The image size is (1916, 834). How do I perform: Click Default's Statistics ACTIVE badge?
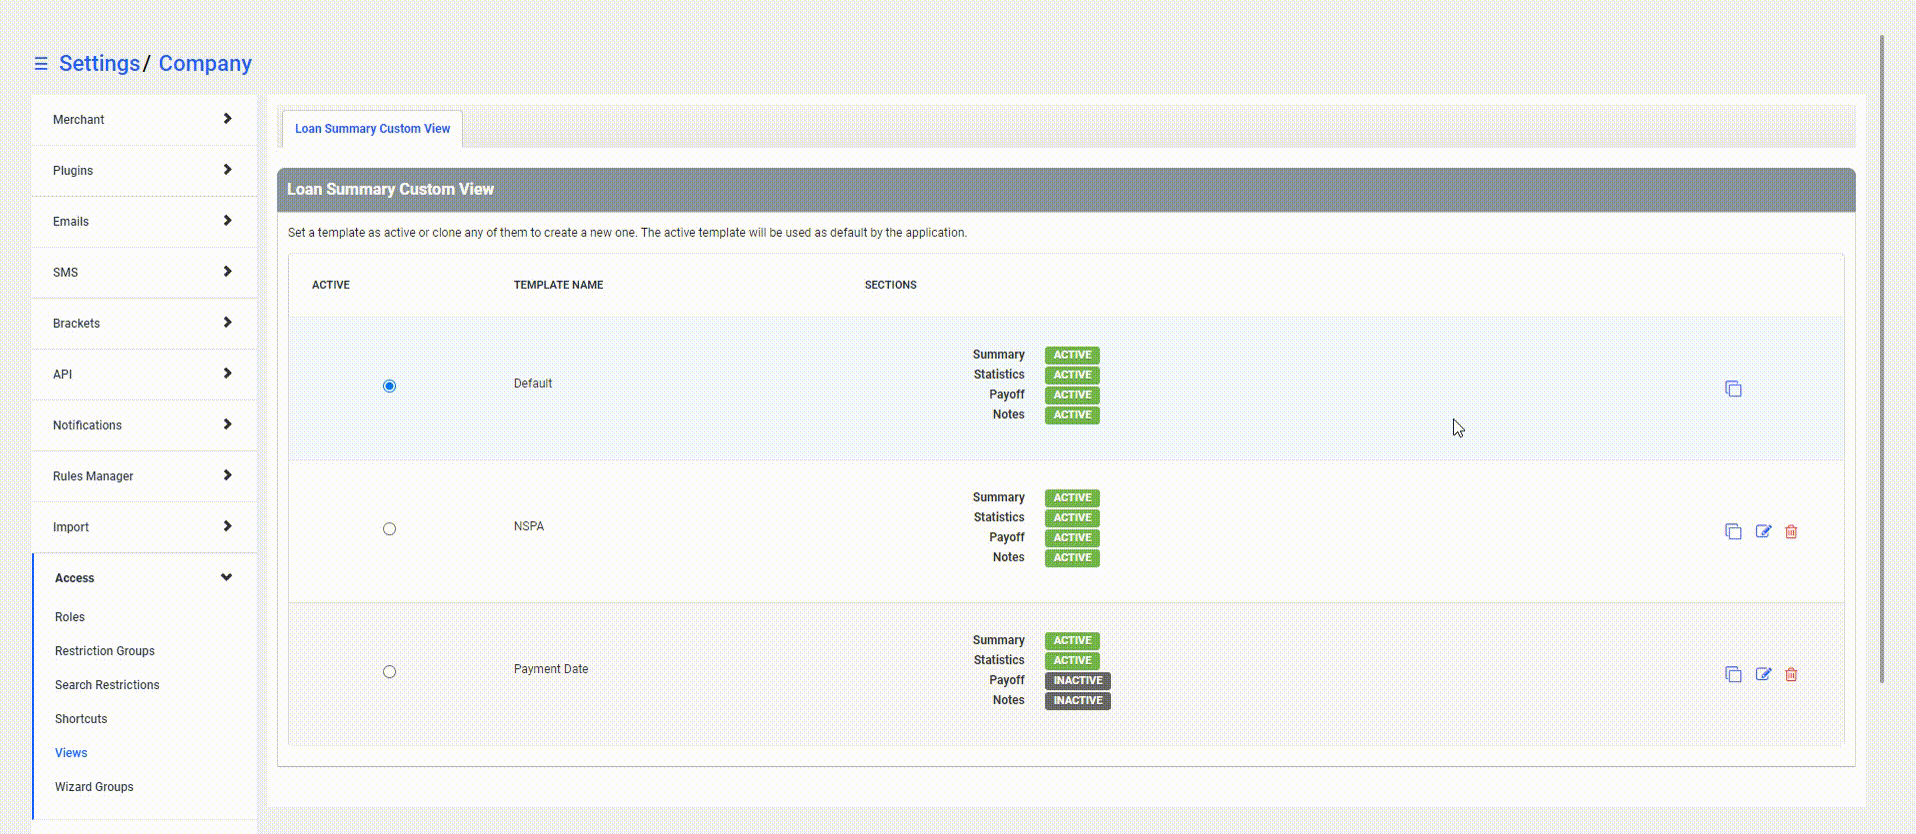pos(1072,375)
